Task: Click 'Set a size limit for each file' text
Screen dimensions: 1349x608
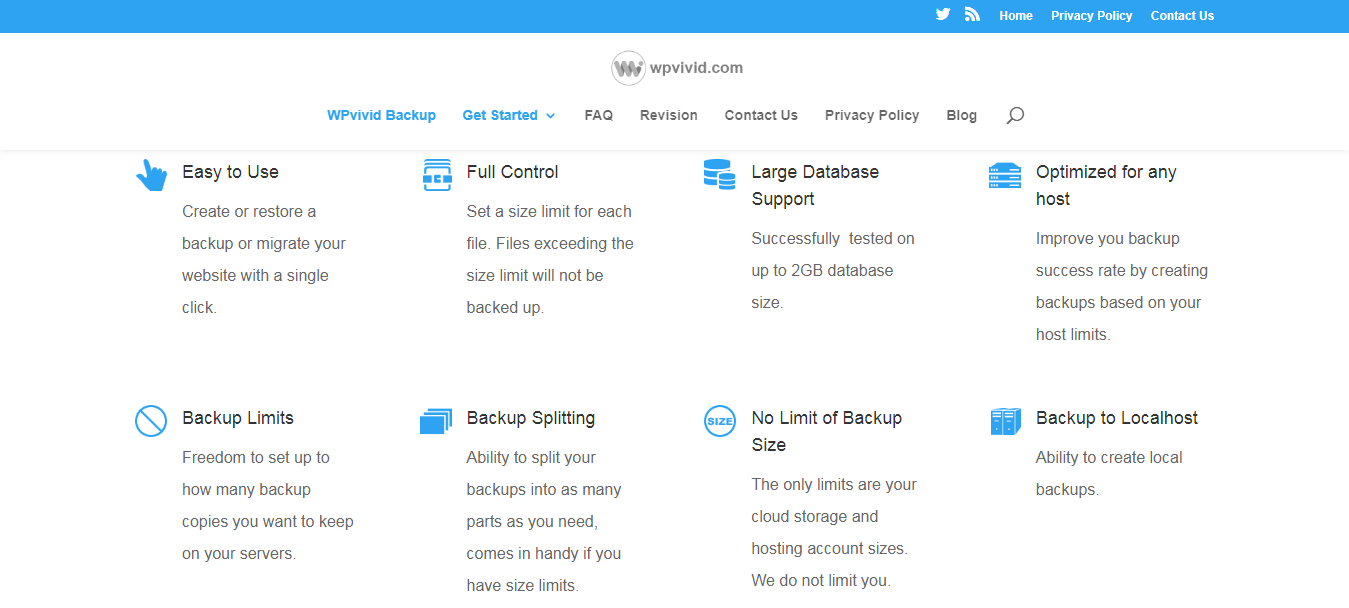Action: click(x=550, y=259)
